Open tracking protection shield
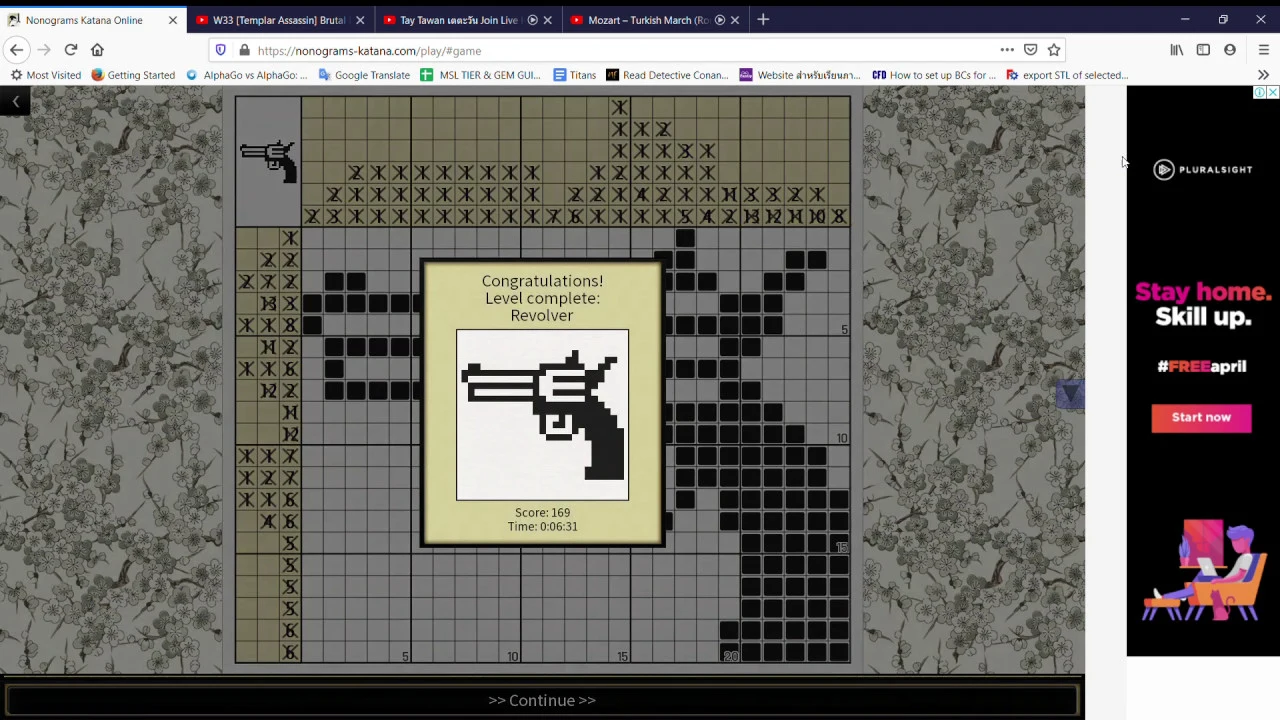This screenshot has height=720, width=1280. 221,50
